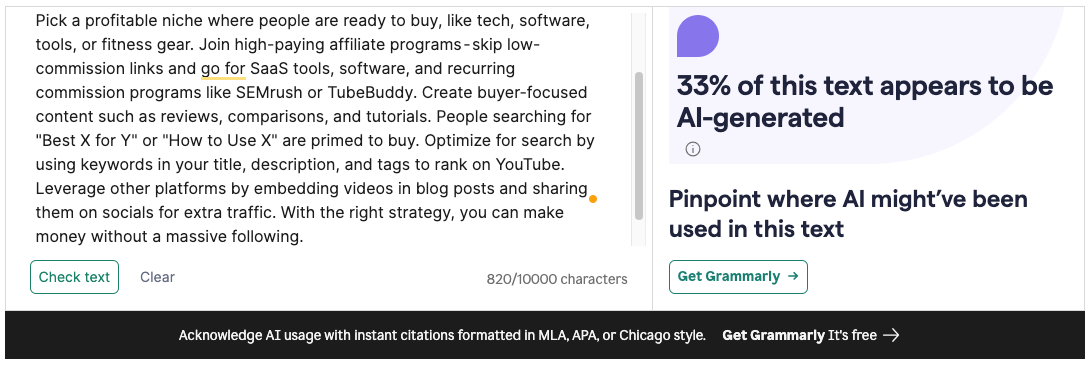
Task: Click the "Acknowledge AI usage" banner text
Action: (x=442, y=335)
